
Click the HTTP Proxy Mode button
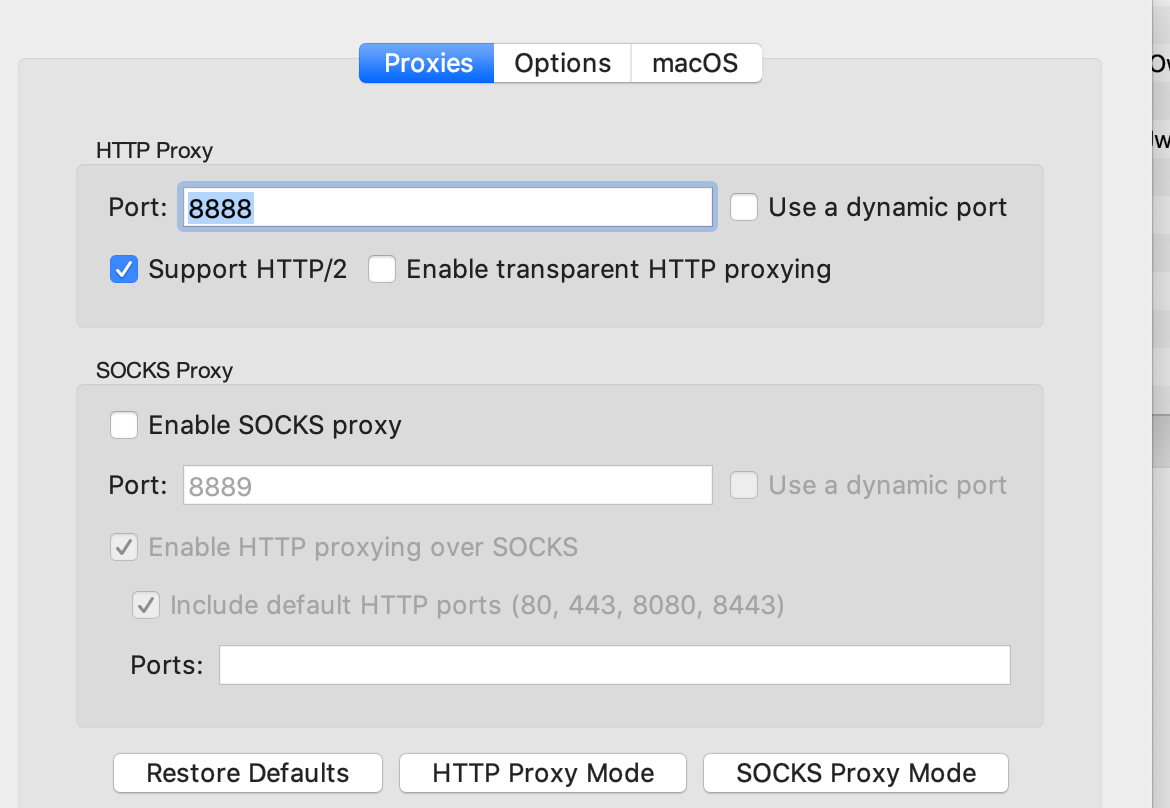543,773
